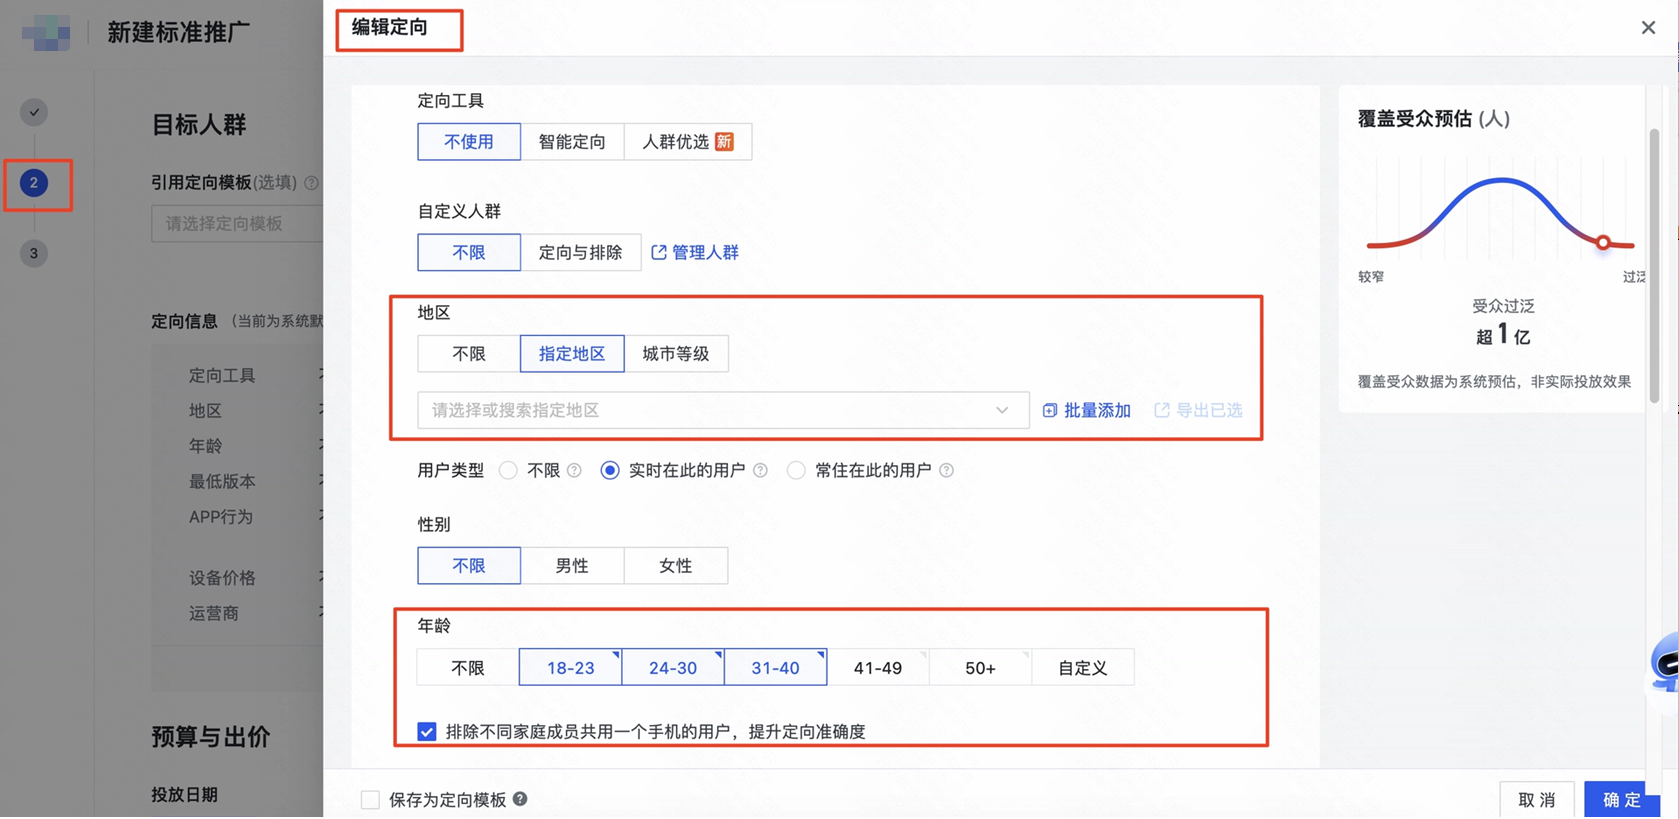This screenshot has width=1679, height=819.
Task: Click the 确定 button
Action: 1622,800
